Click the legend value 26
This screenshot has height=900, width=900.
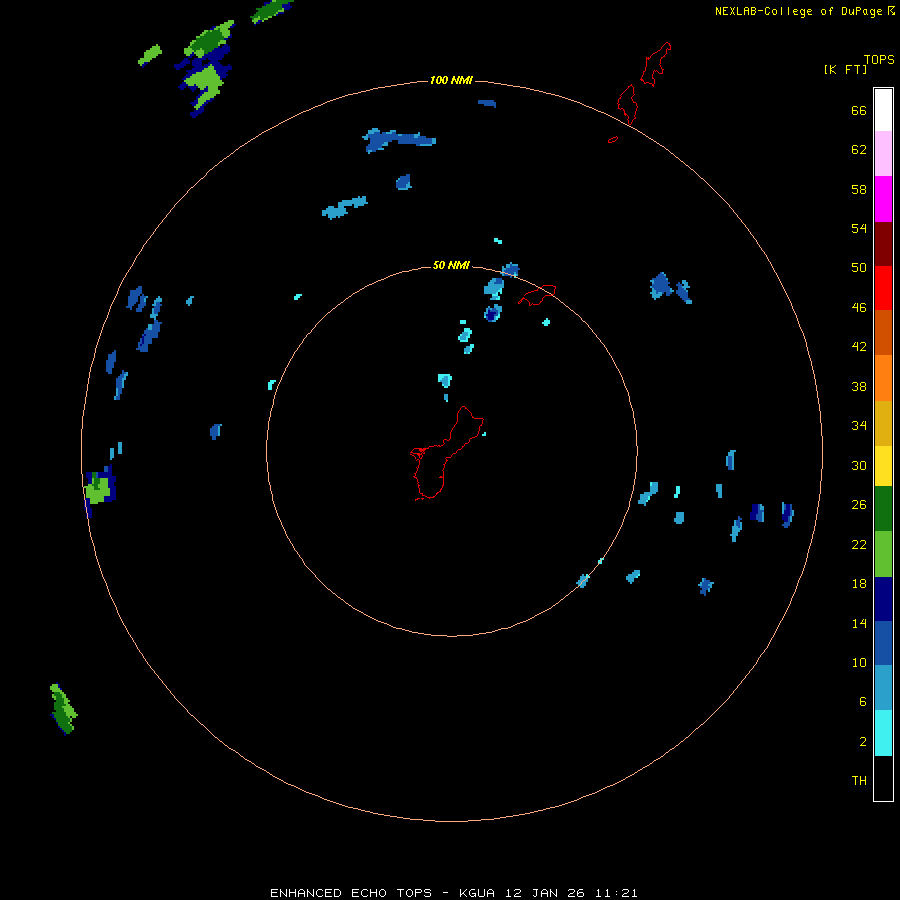coord(859,505)
